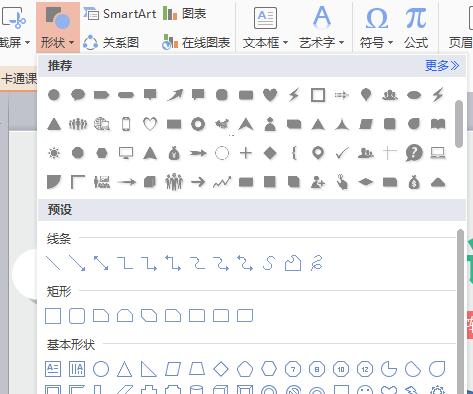Pick the open book recommended shape

[x=438, y=124]
